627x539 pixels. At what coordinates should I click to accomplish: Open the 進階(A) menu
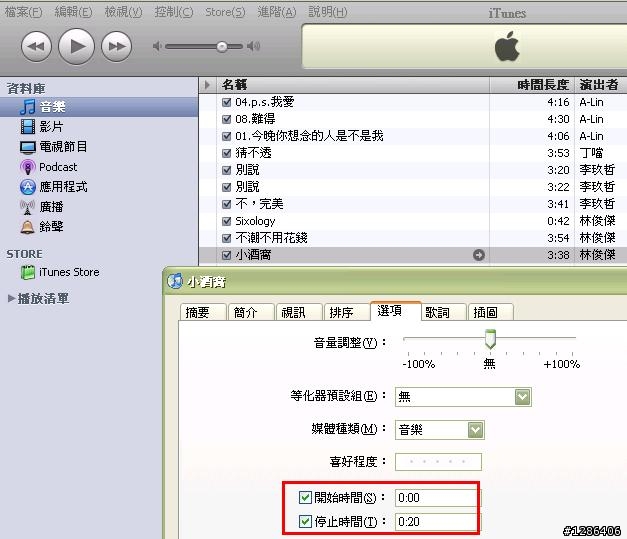click(x=277, y=12)
